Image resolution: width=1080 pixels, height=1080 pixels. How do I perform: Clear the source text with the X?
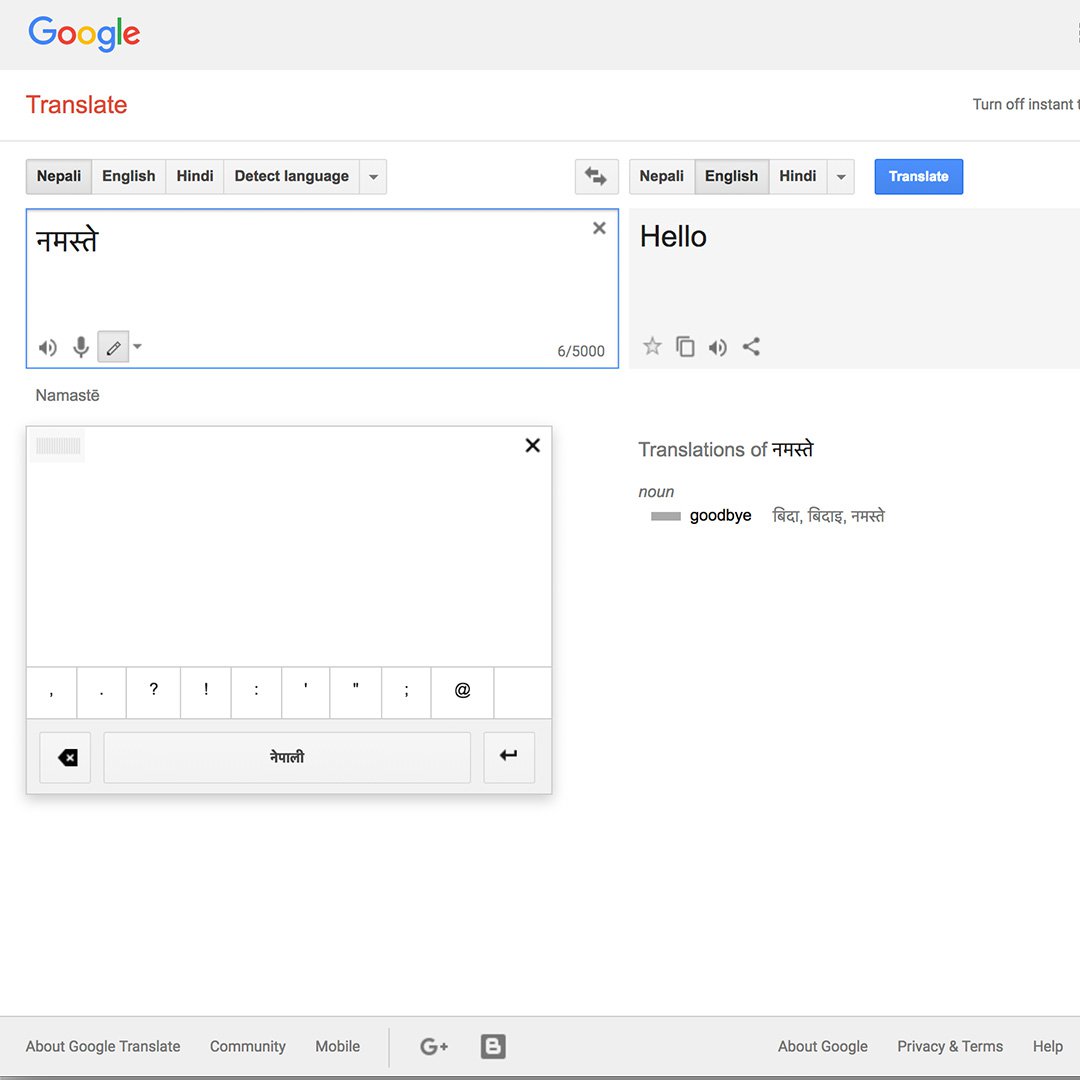599,228
